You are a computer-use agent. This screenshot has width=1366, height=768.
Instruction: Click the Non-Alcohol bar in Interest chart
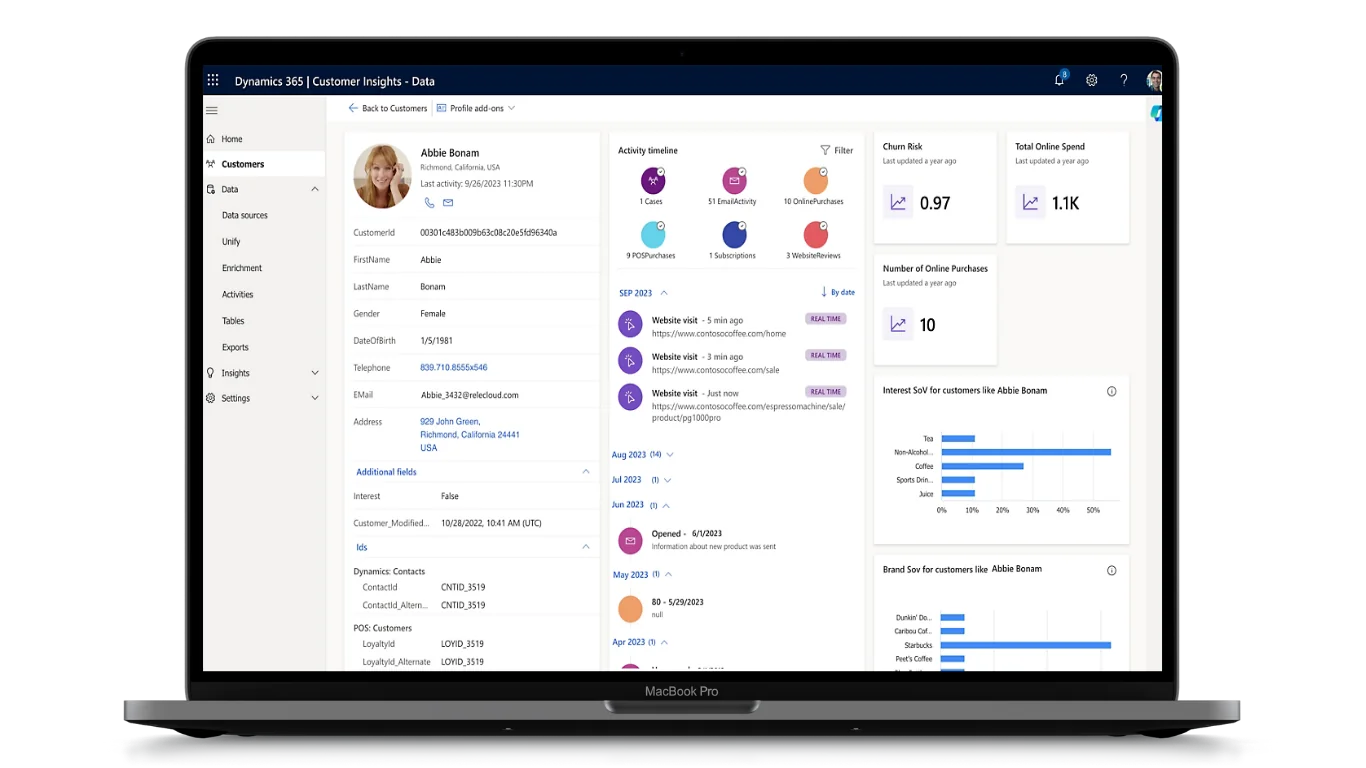click(1026, 452)
